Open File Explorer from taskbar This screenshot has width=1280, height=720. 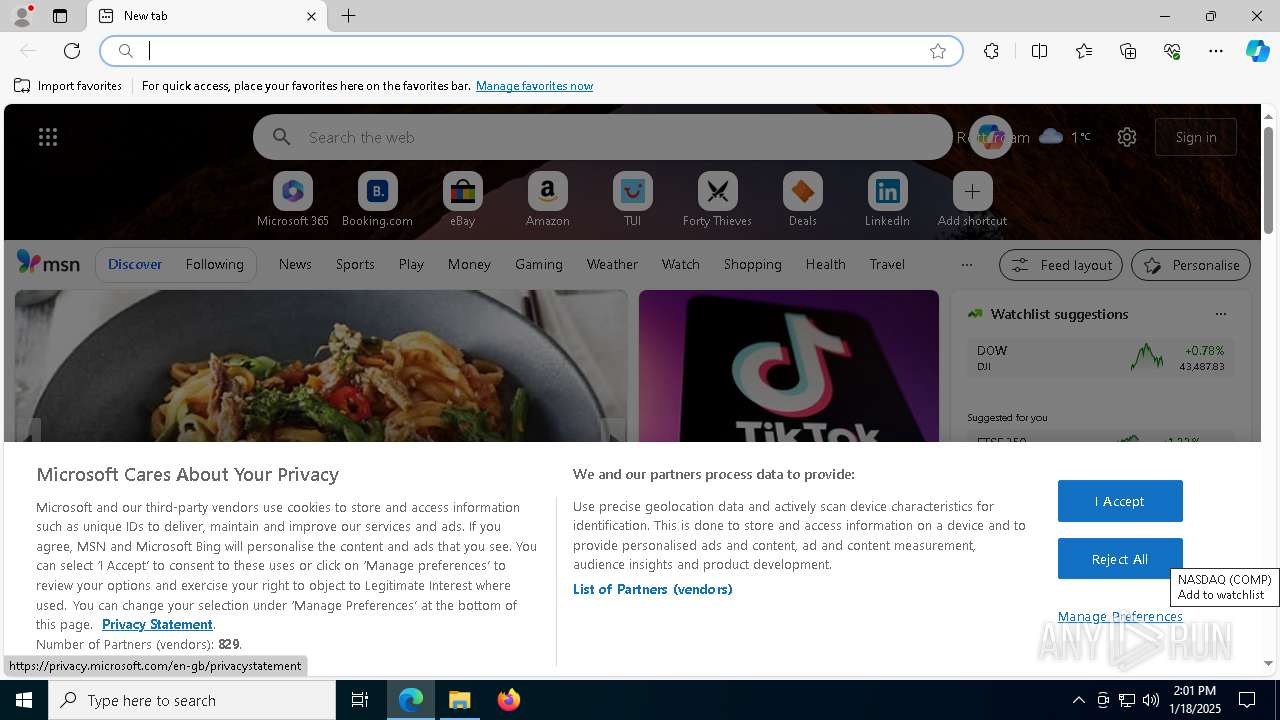(x=460, y=700)
